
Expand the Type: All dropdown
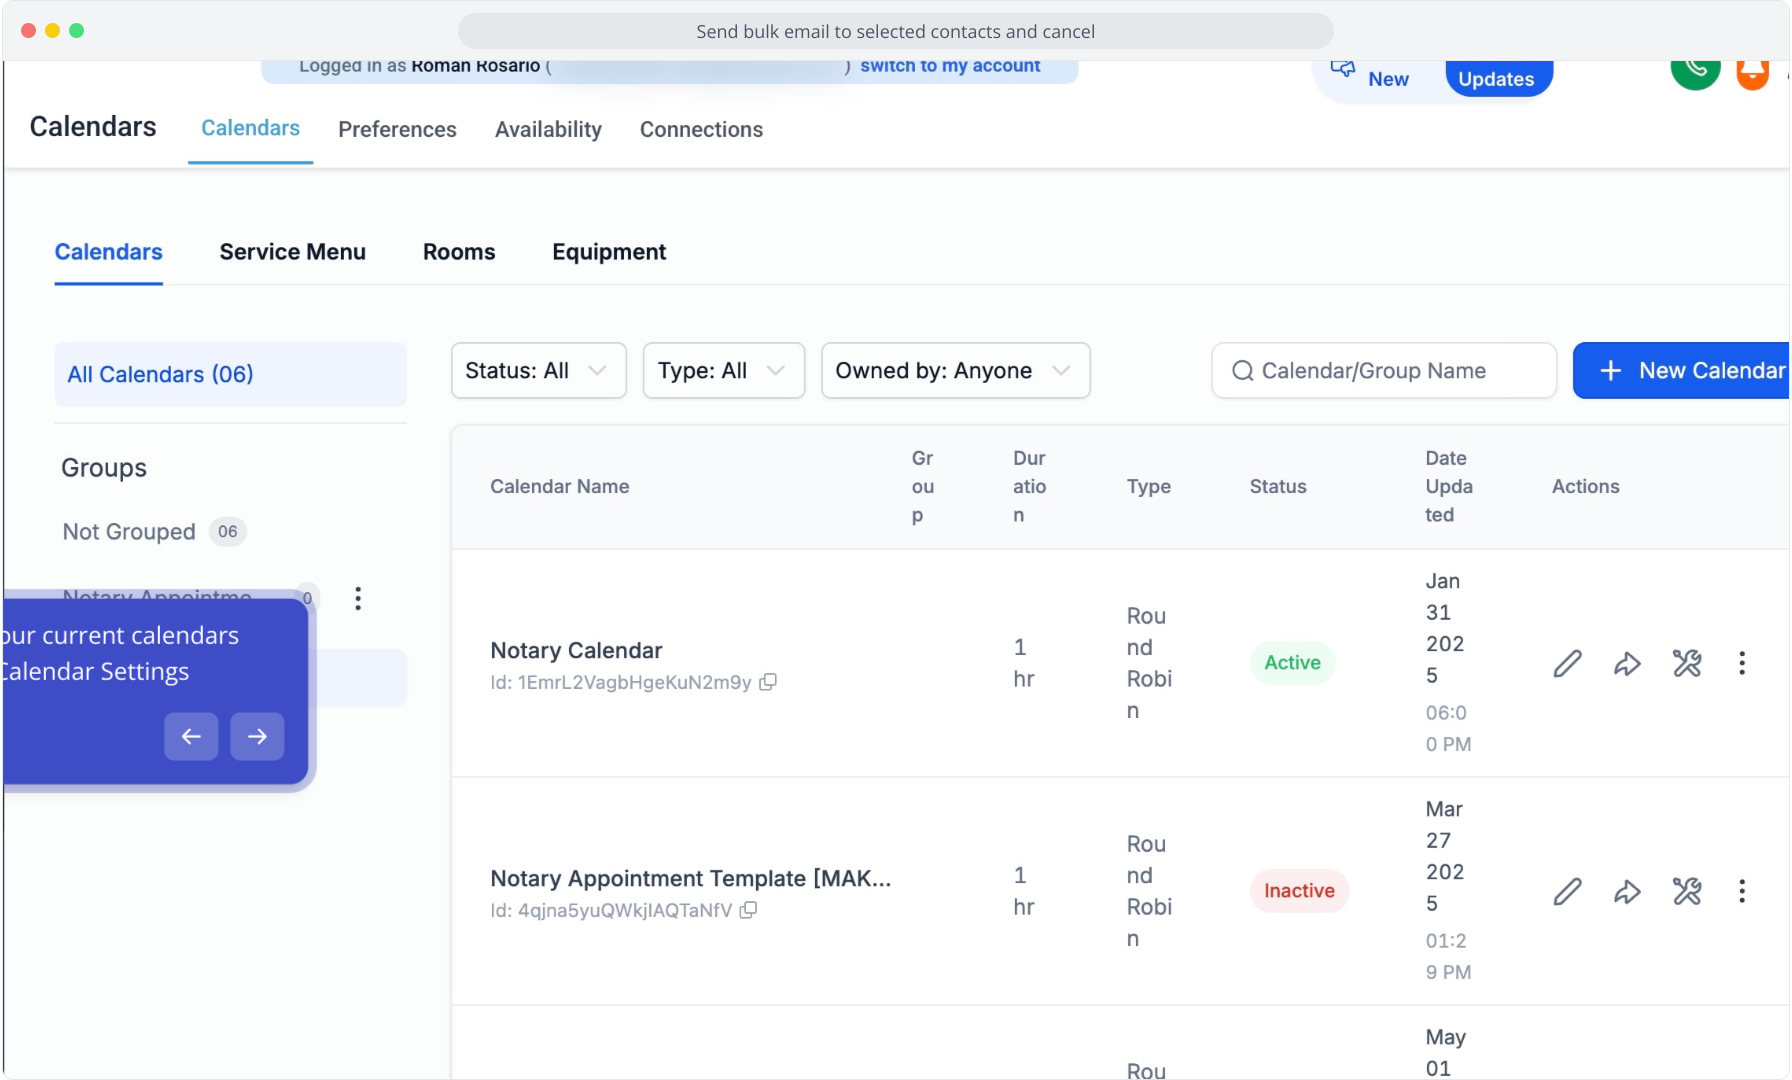point(723,371)
